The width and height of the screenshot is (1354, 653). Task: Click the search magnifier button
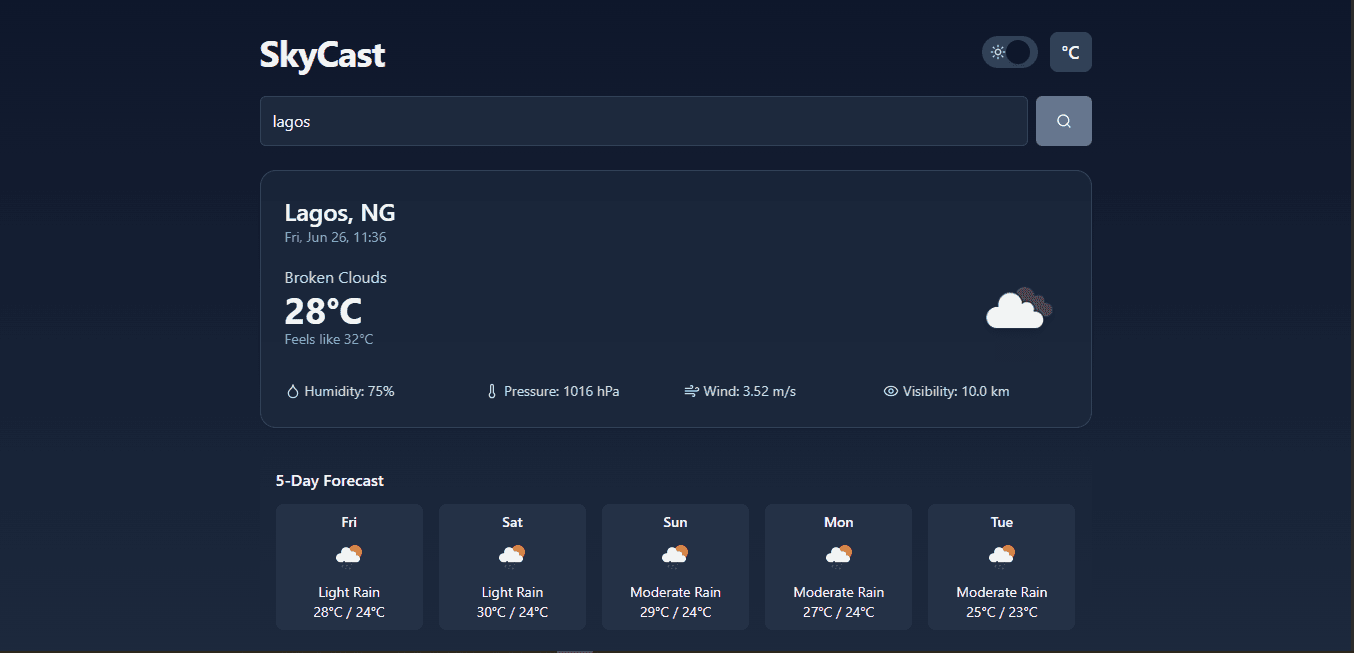[1063, 121]
